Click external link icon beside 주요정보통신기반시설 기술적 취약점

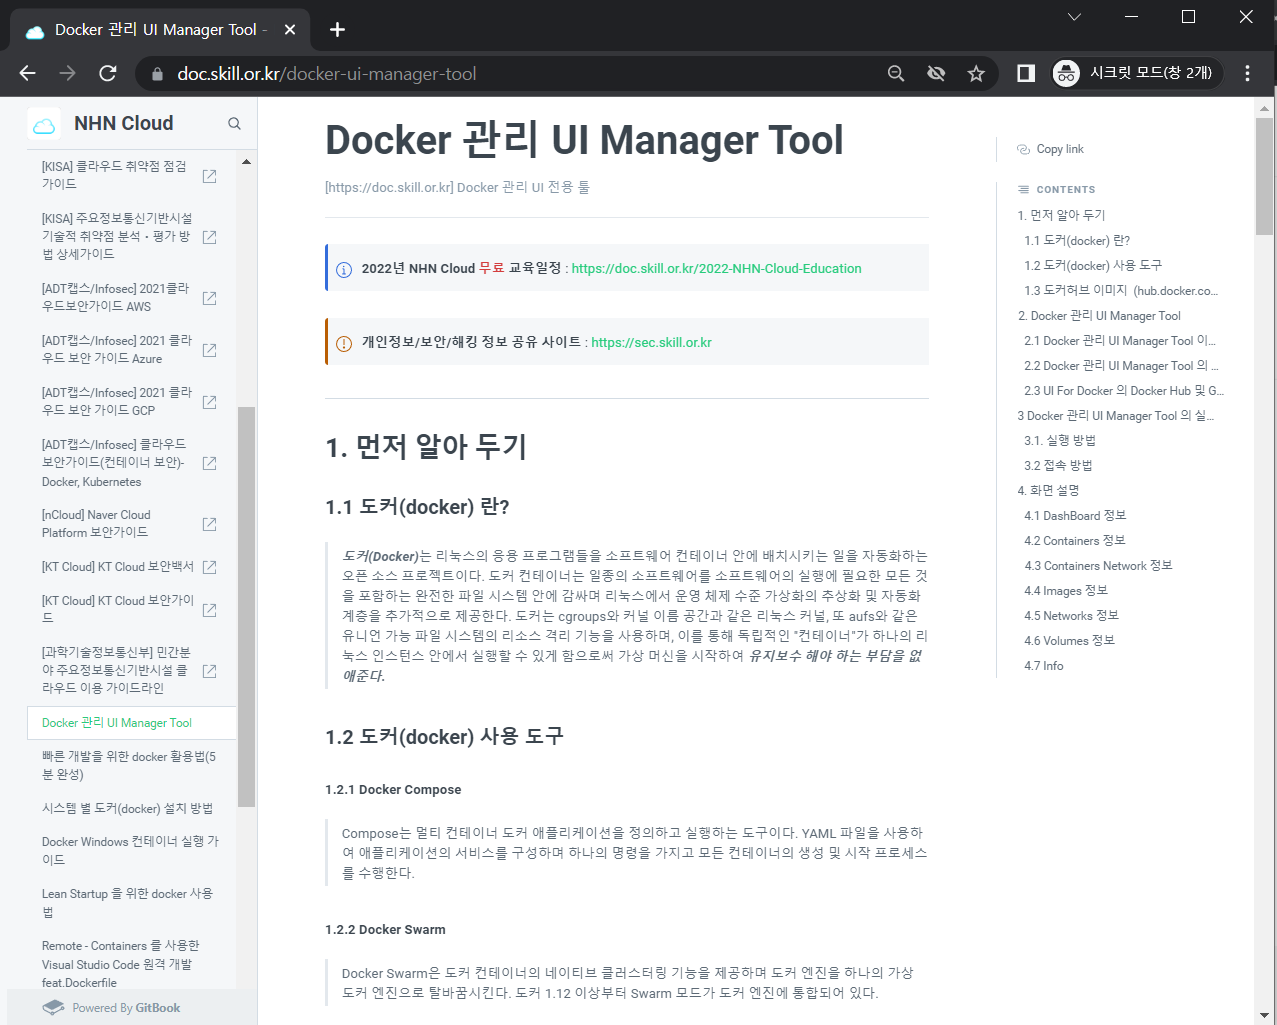point(209,237)
